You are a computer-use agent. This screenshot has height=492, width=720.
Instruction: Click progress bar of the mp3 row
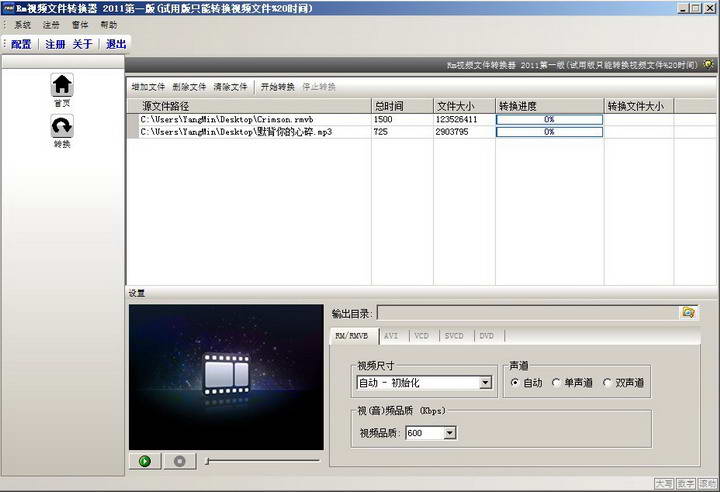tap(549, 132)
